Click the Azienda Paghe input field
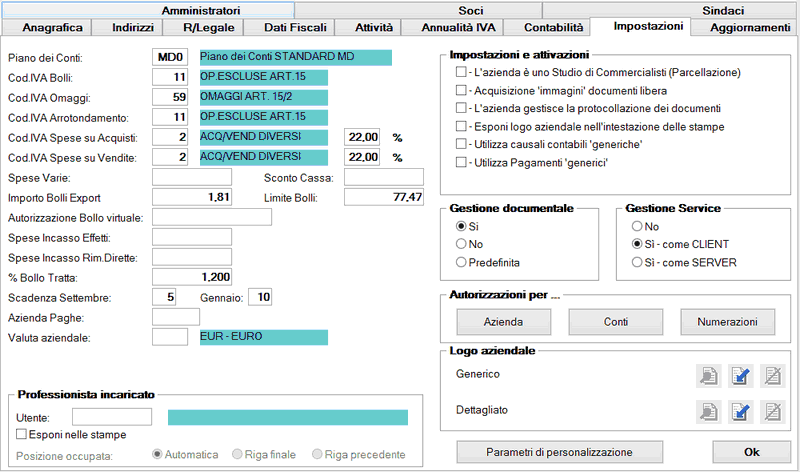The height and width of the screenshot is (472, 800). point(176,317)
